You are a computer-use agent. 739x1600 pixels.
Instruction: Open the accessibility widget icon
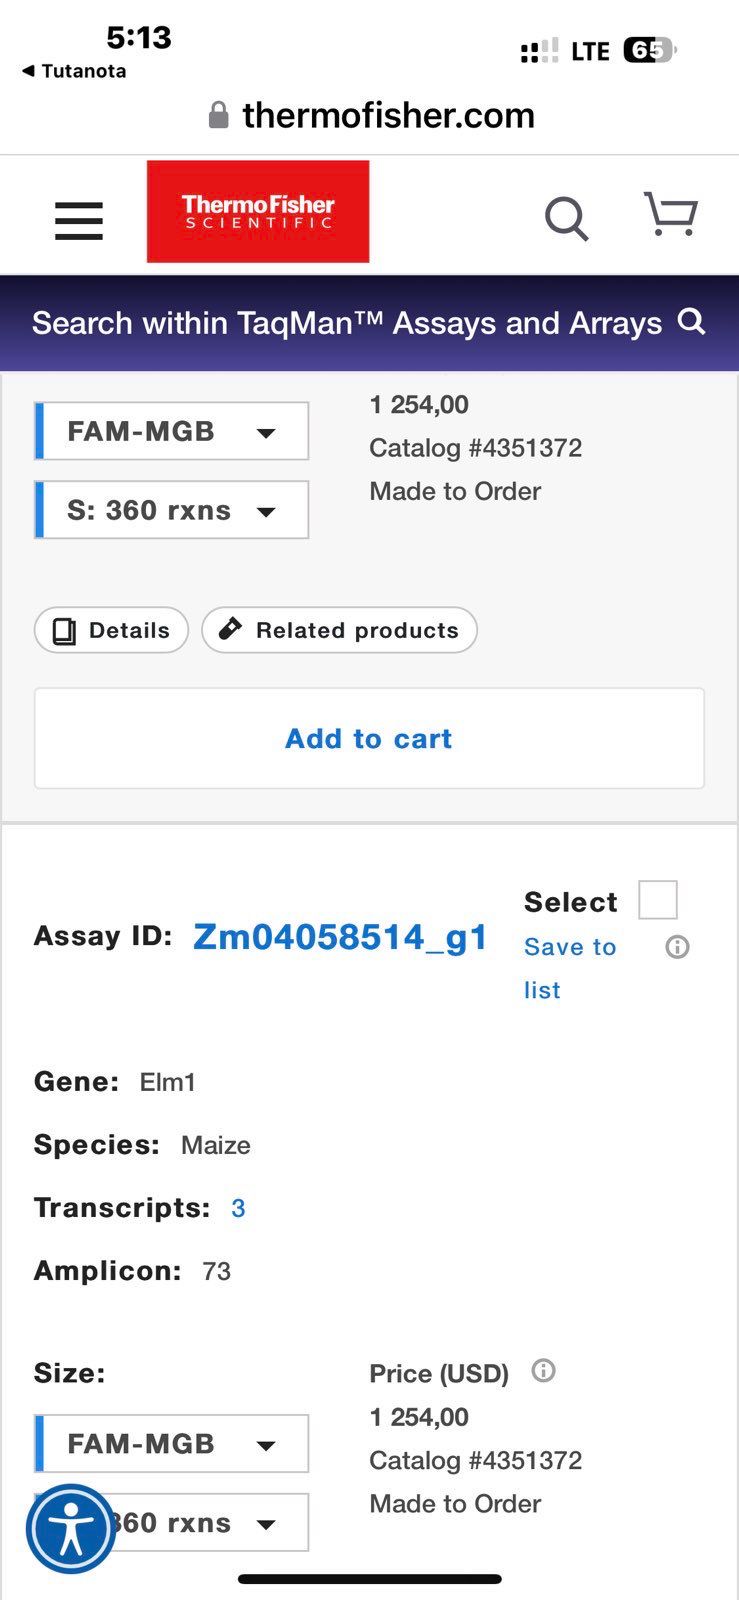point(71,1529)
